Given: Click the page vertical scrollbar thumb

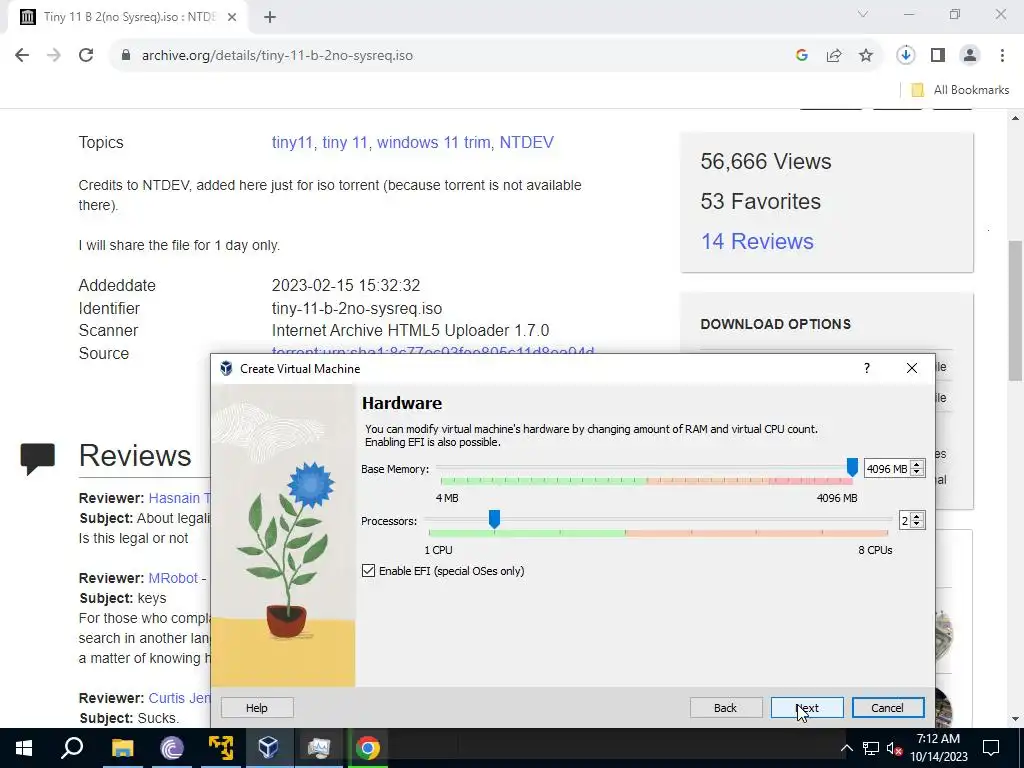Looking at the screenshot, I should coord(1015,310).
